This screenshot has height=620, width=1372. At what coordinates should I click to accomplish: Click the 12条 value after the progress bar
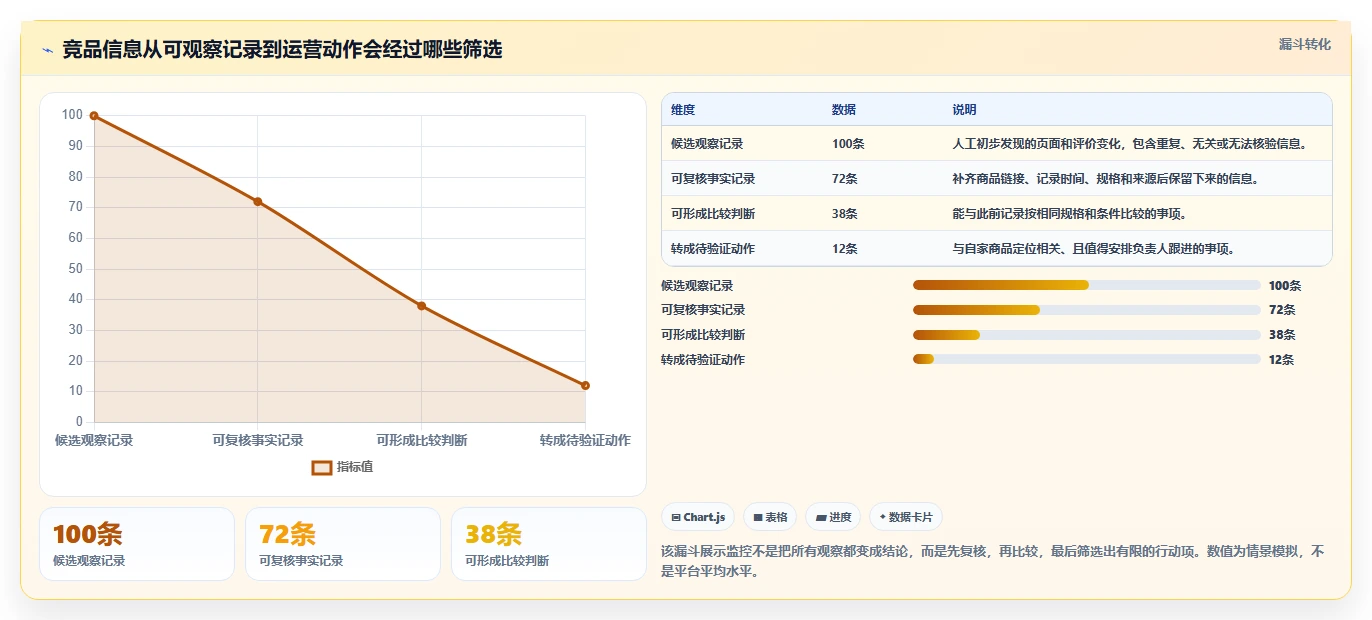point(1281,360)
